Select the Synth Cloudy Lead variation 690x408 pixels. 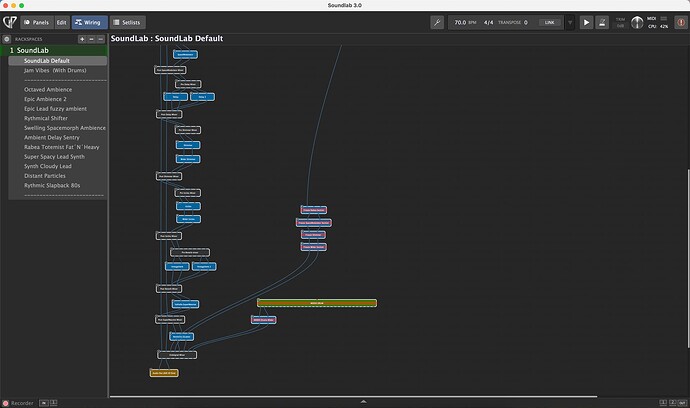[58, 166]
